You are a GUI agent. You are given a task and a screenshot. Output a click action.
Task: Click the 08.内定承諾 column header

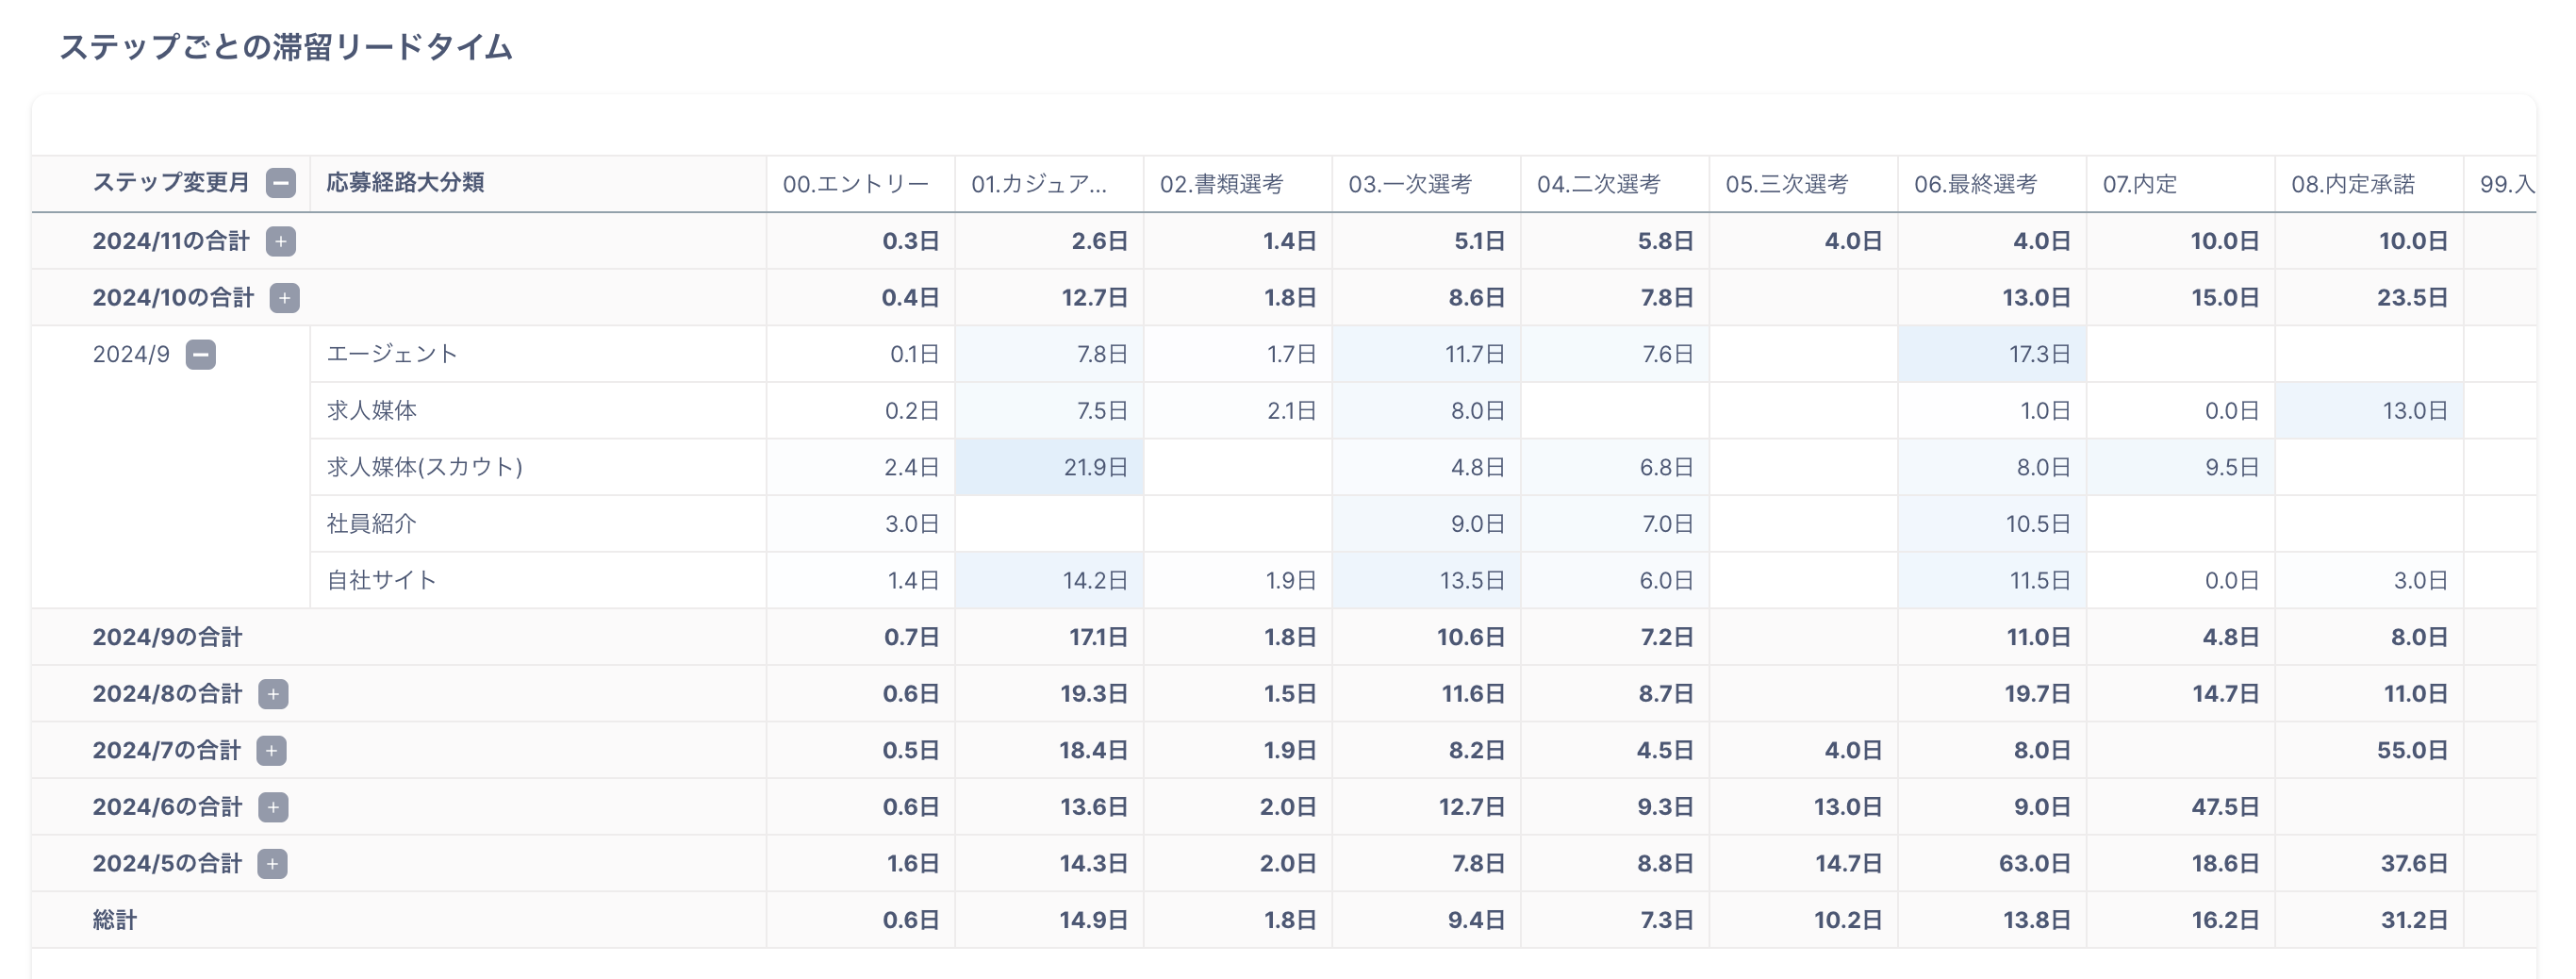pyautogui.click(x=2352, y=184)
